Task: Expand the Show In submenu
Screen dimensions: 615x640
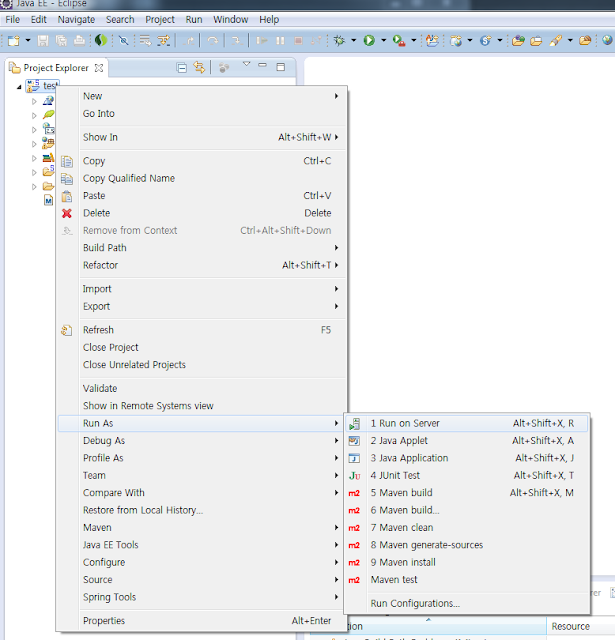Action: pos(202,137)
